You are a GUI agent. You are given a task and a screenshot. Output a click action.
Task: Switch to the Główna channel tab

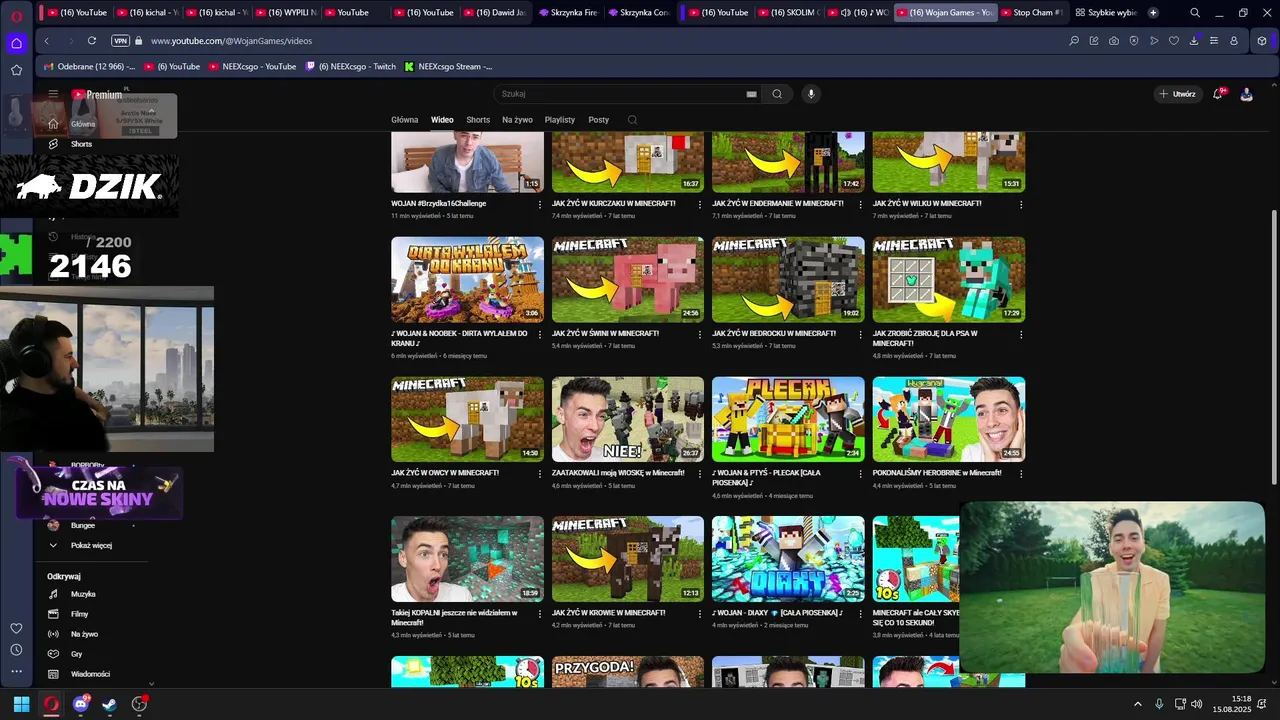(x=405, y=120)
